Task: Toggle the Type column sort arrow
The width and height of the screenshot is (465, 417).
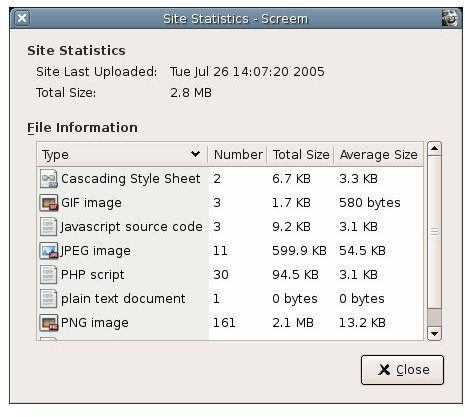Action: tap(195, 154)
